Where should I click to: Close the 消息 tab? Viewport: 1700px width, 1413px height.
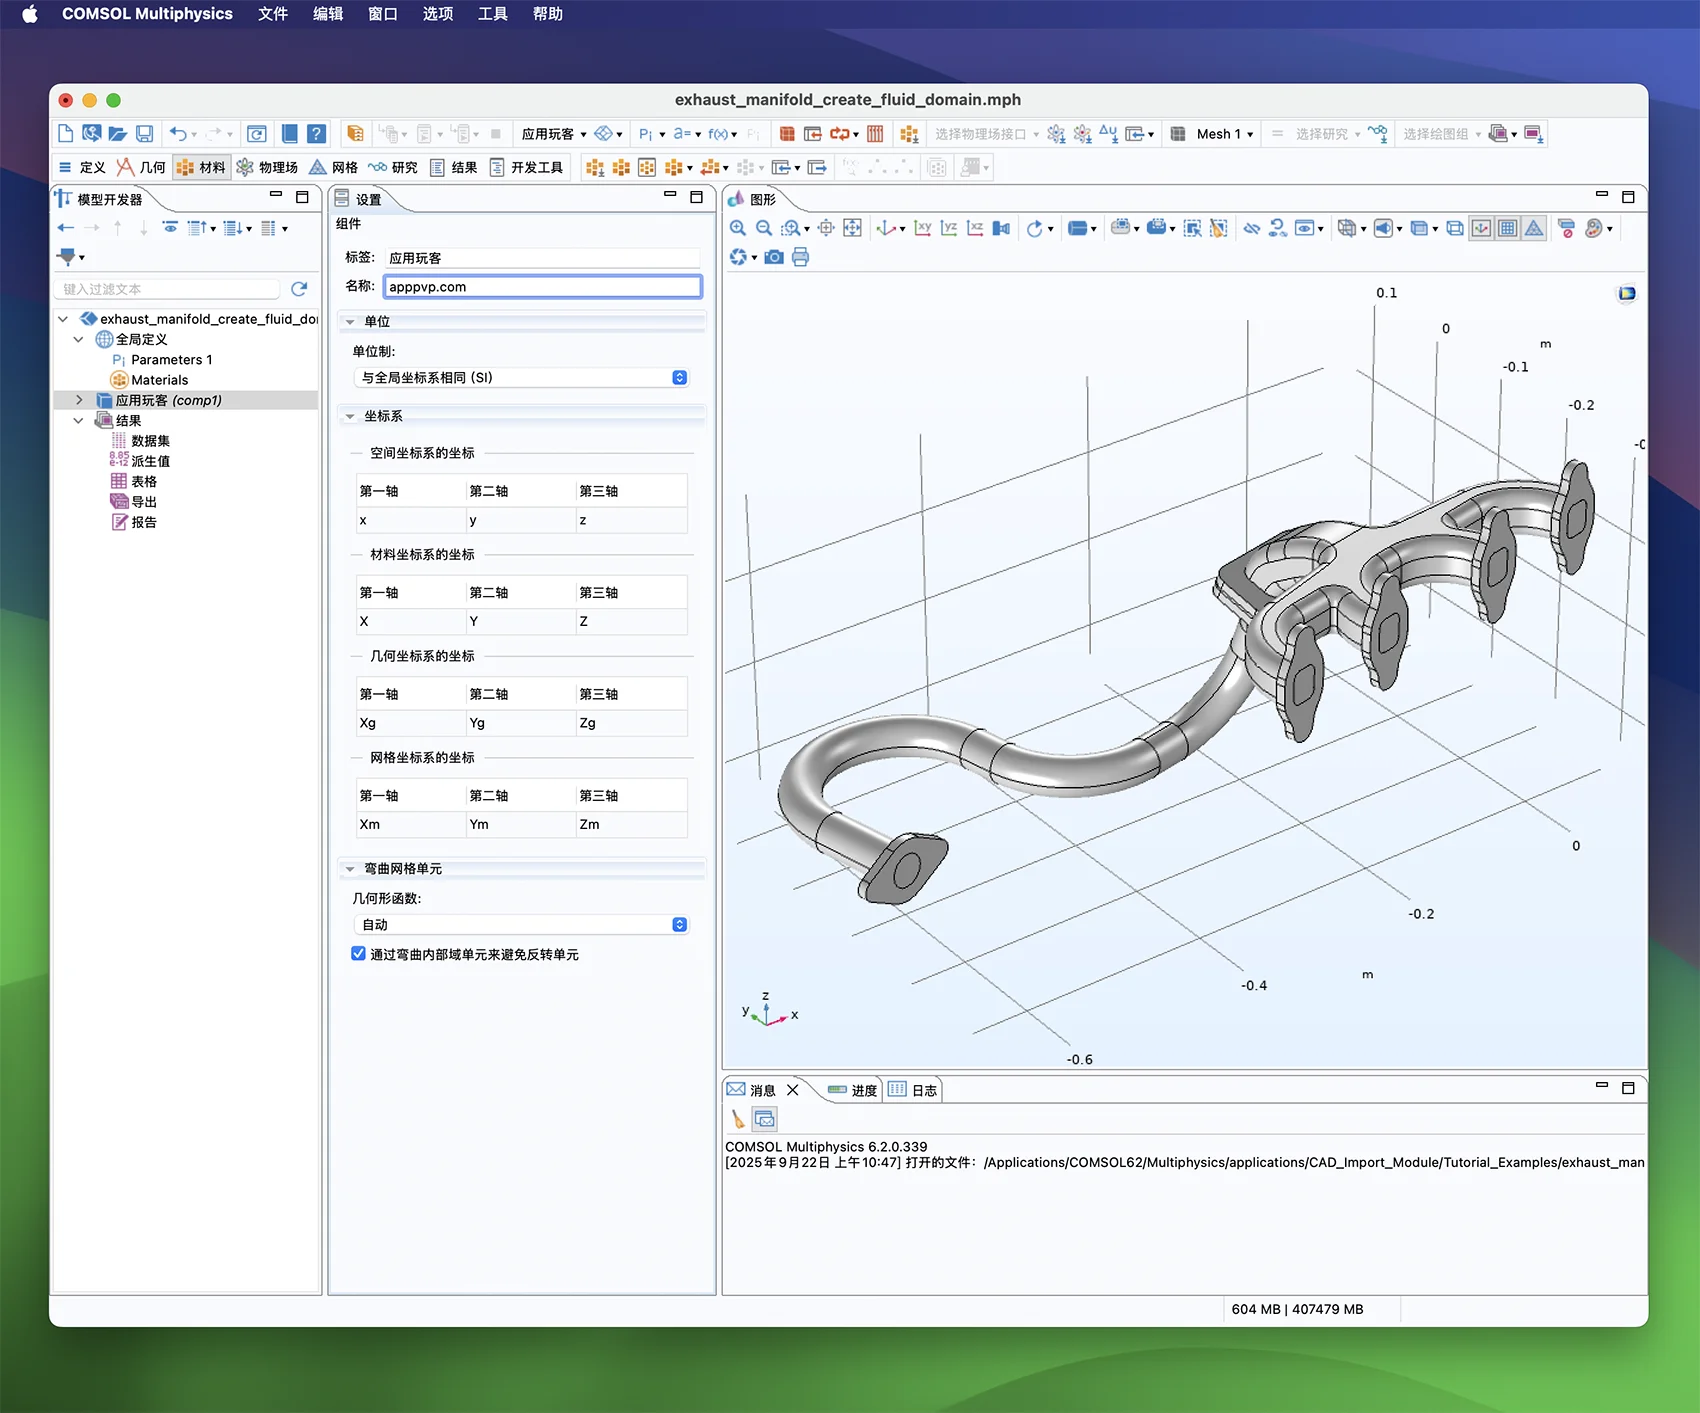tap(793, 1090)
